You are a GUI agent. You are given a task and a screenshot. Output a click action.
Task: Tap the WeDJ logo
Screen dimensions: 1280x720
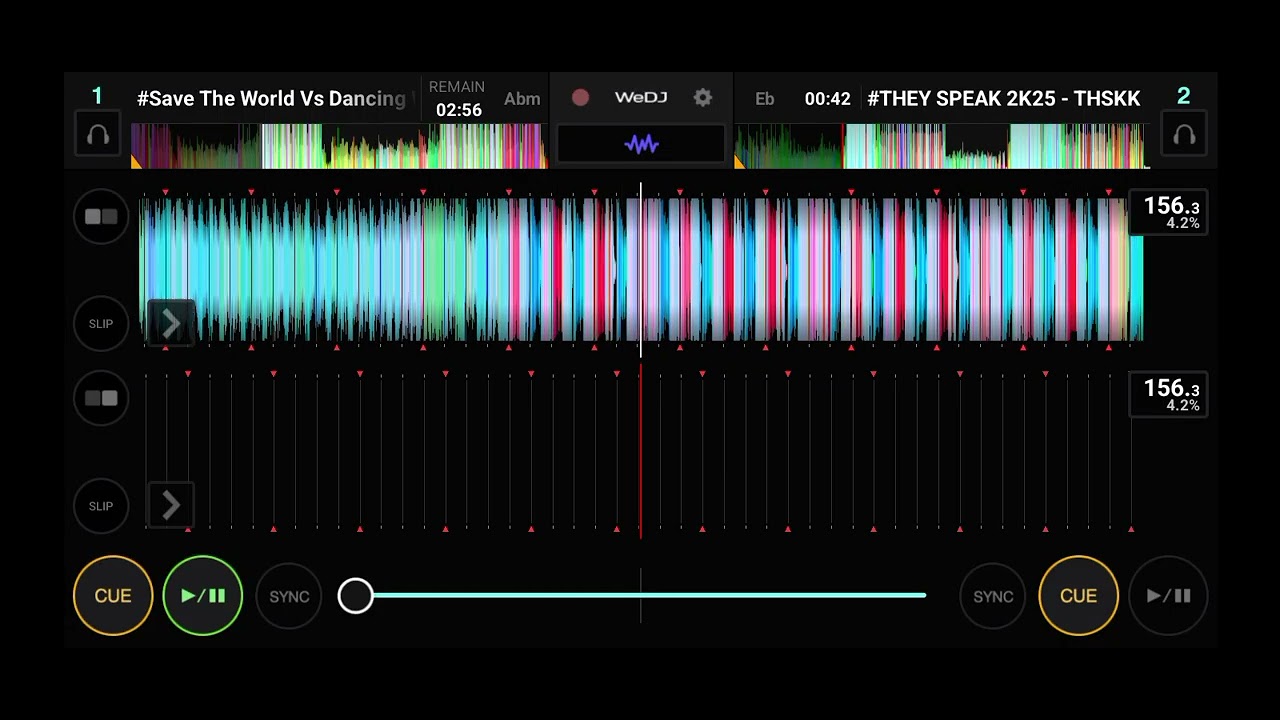click(x=641, y=97)
